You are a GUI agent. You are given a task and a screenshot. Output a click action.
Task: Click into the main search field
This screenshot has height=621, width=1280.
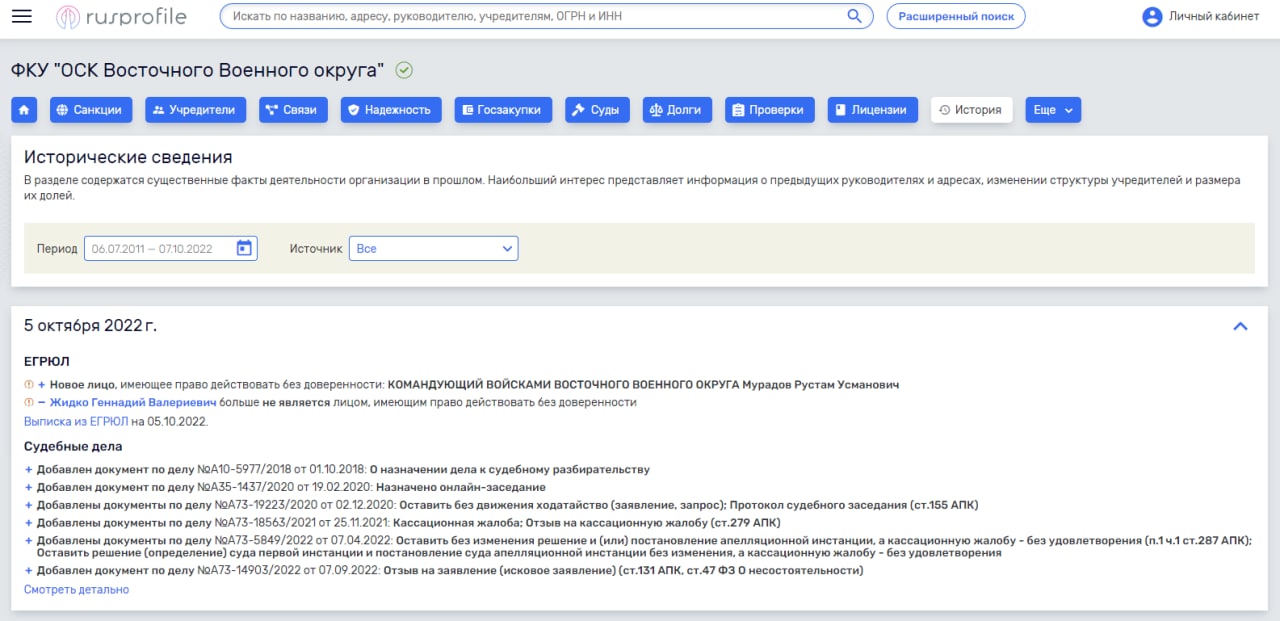pyautogui.click(x=530, y=17)
